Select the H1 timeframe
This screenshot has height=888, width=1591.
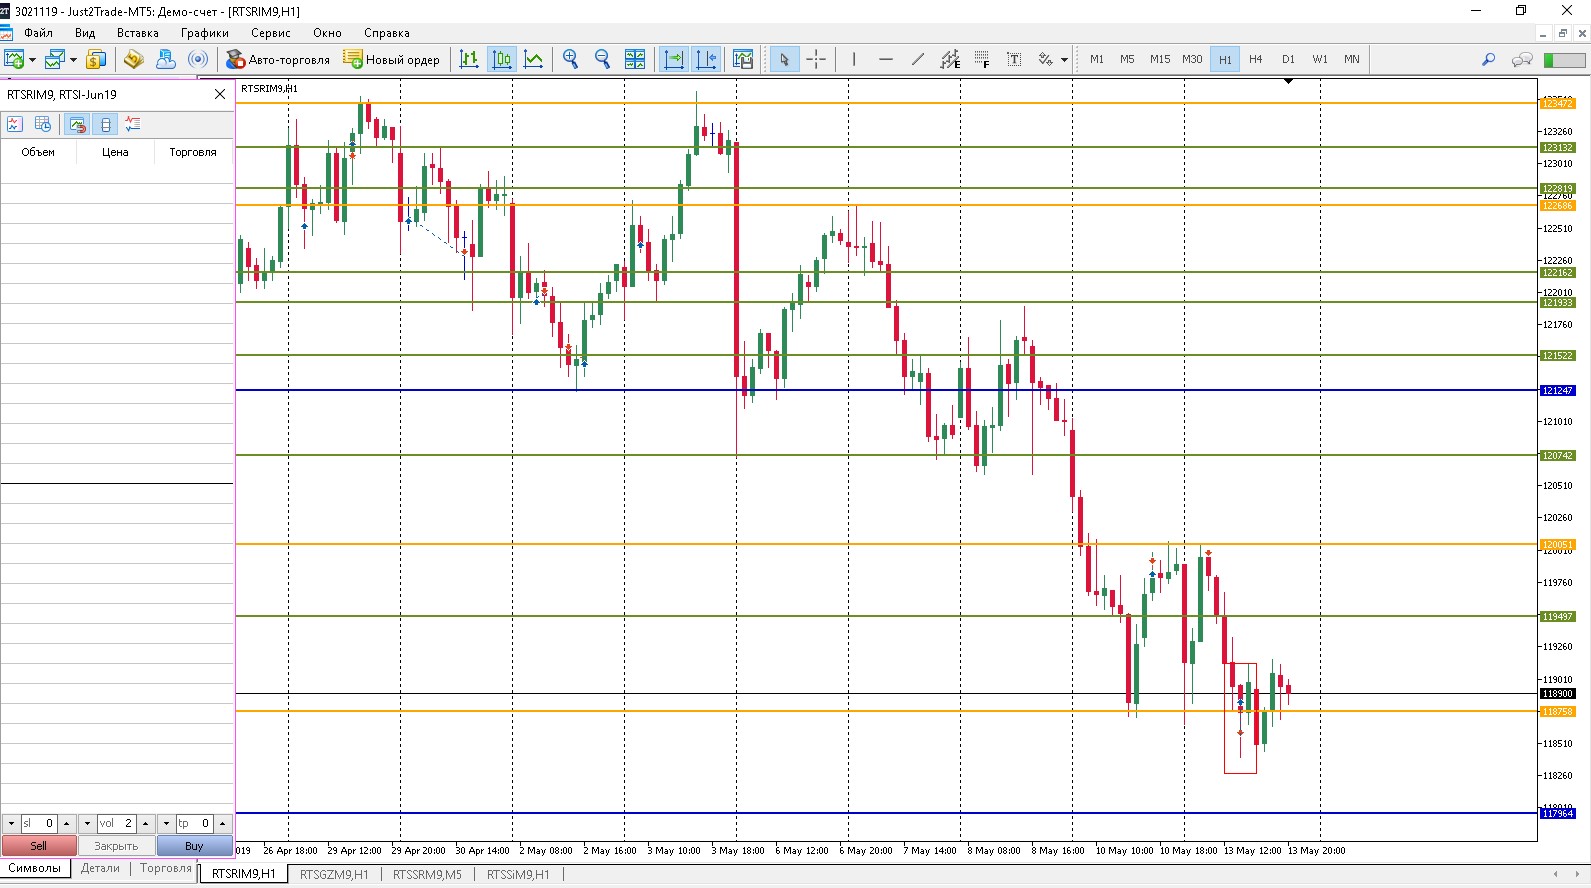point(1225,59)
